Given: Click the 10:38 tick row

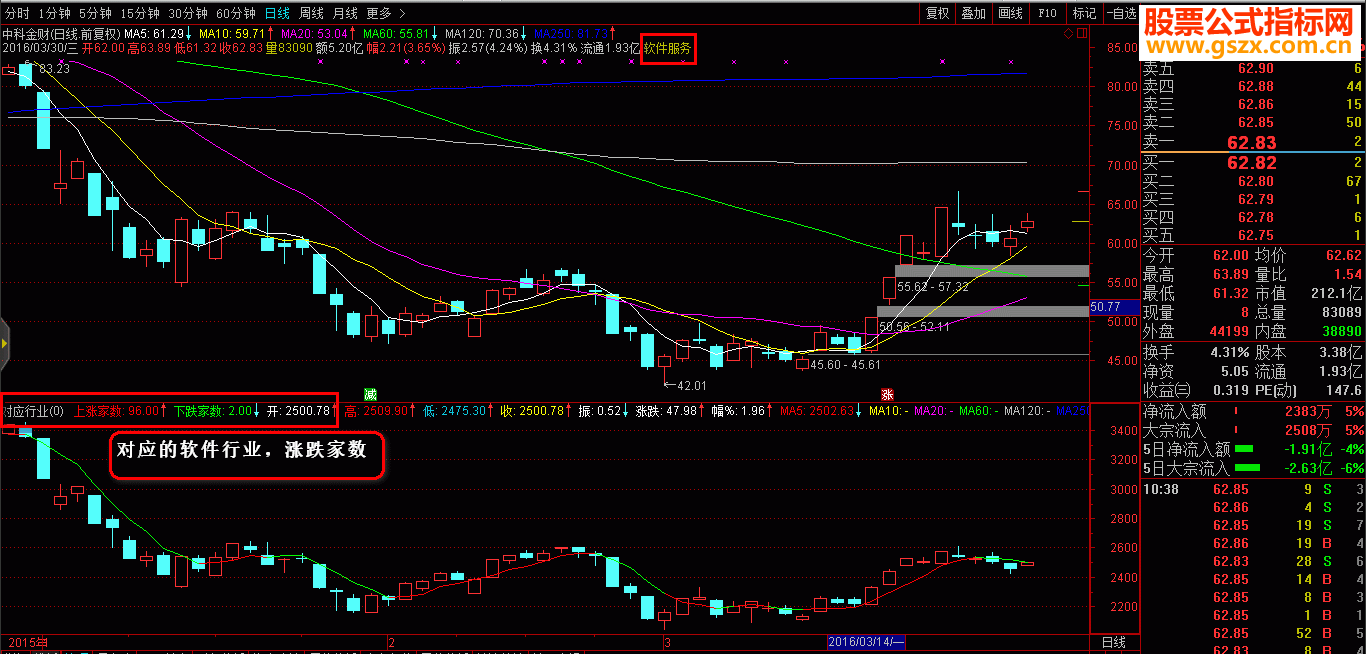Looking at the screenshot, I should [1253, 490].
